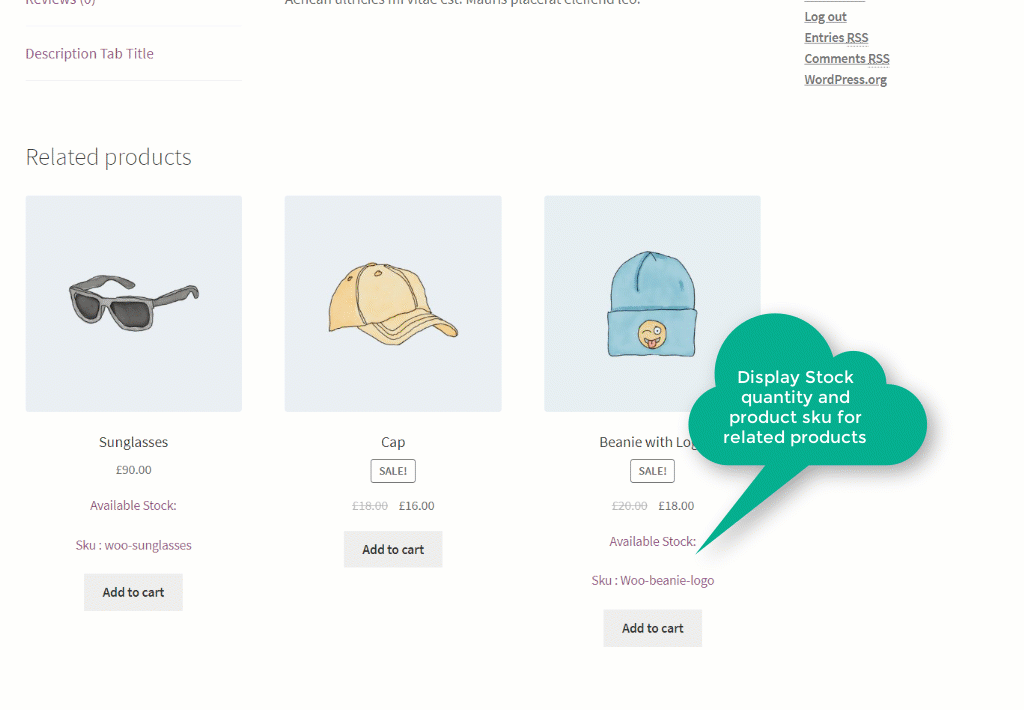The height and width of the screenshot is (710, 1024).
Task: Click the Sunglasses £90.00 price
Action: [x=133, y=470]
